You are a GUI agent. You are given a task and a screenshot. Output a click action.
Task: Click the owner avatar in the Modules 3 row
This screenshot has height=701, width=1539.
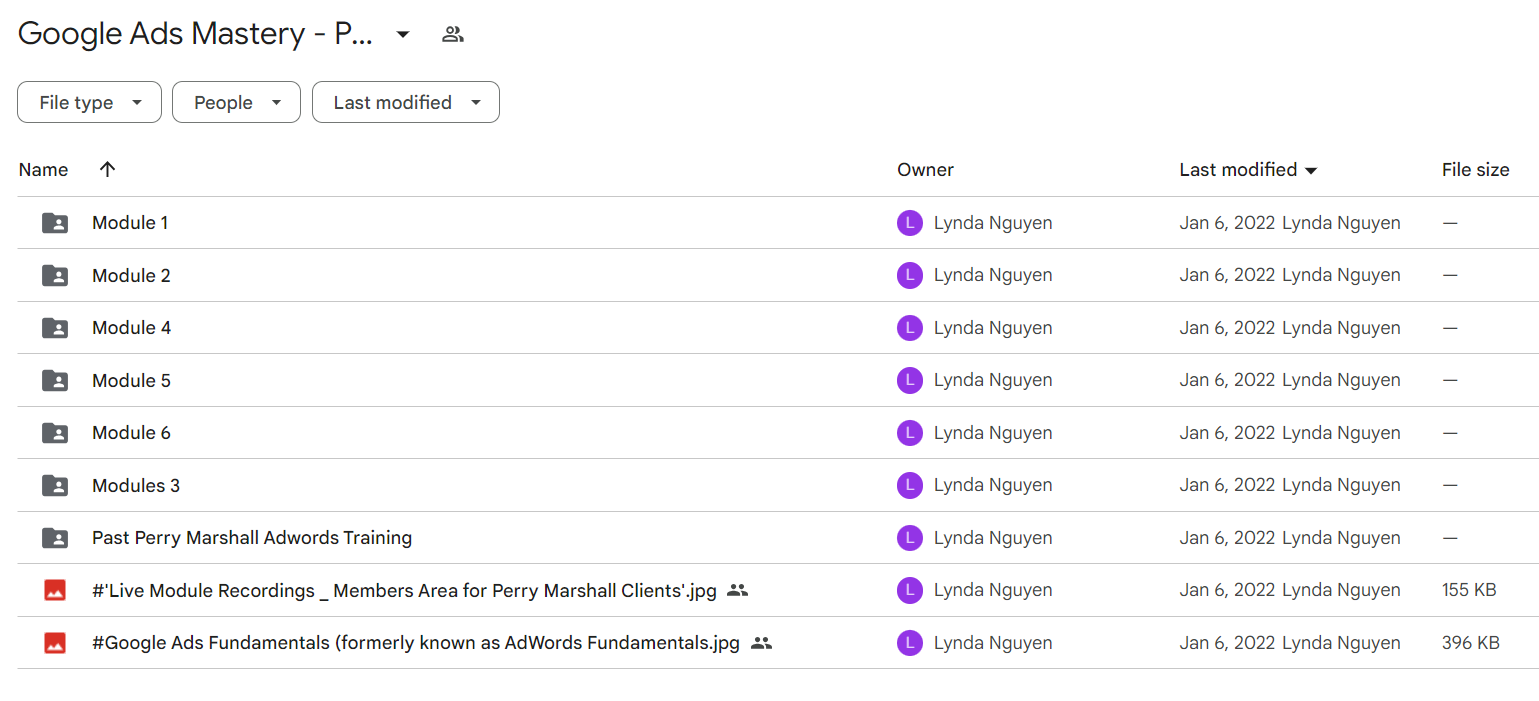910,485
